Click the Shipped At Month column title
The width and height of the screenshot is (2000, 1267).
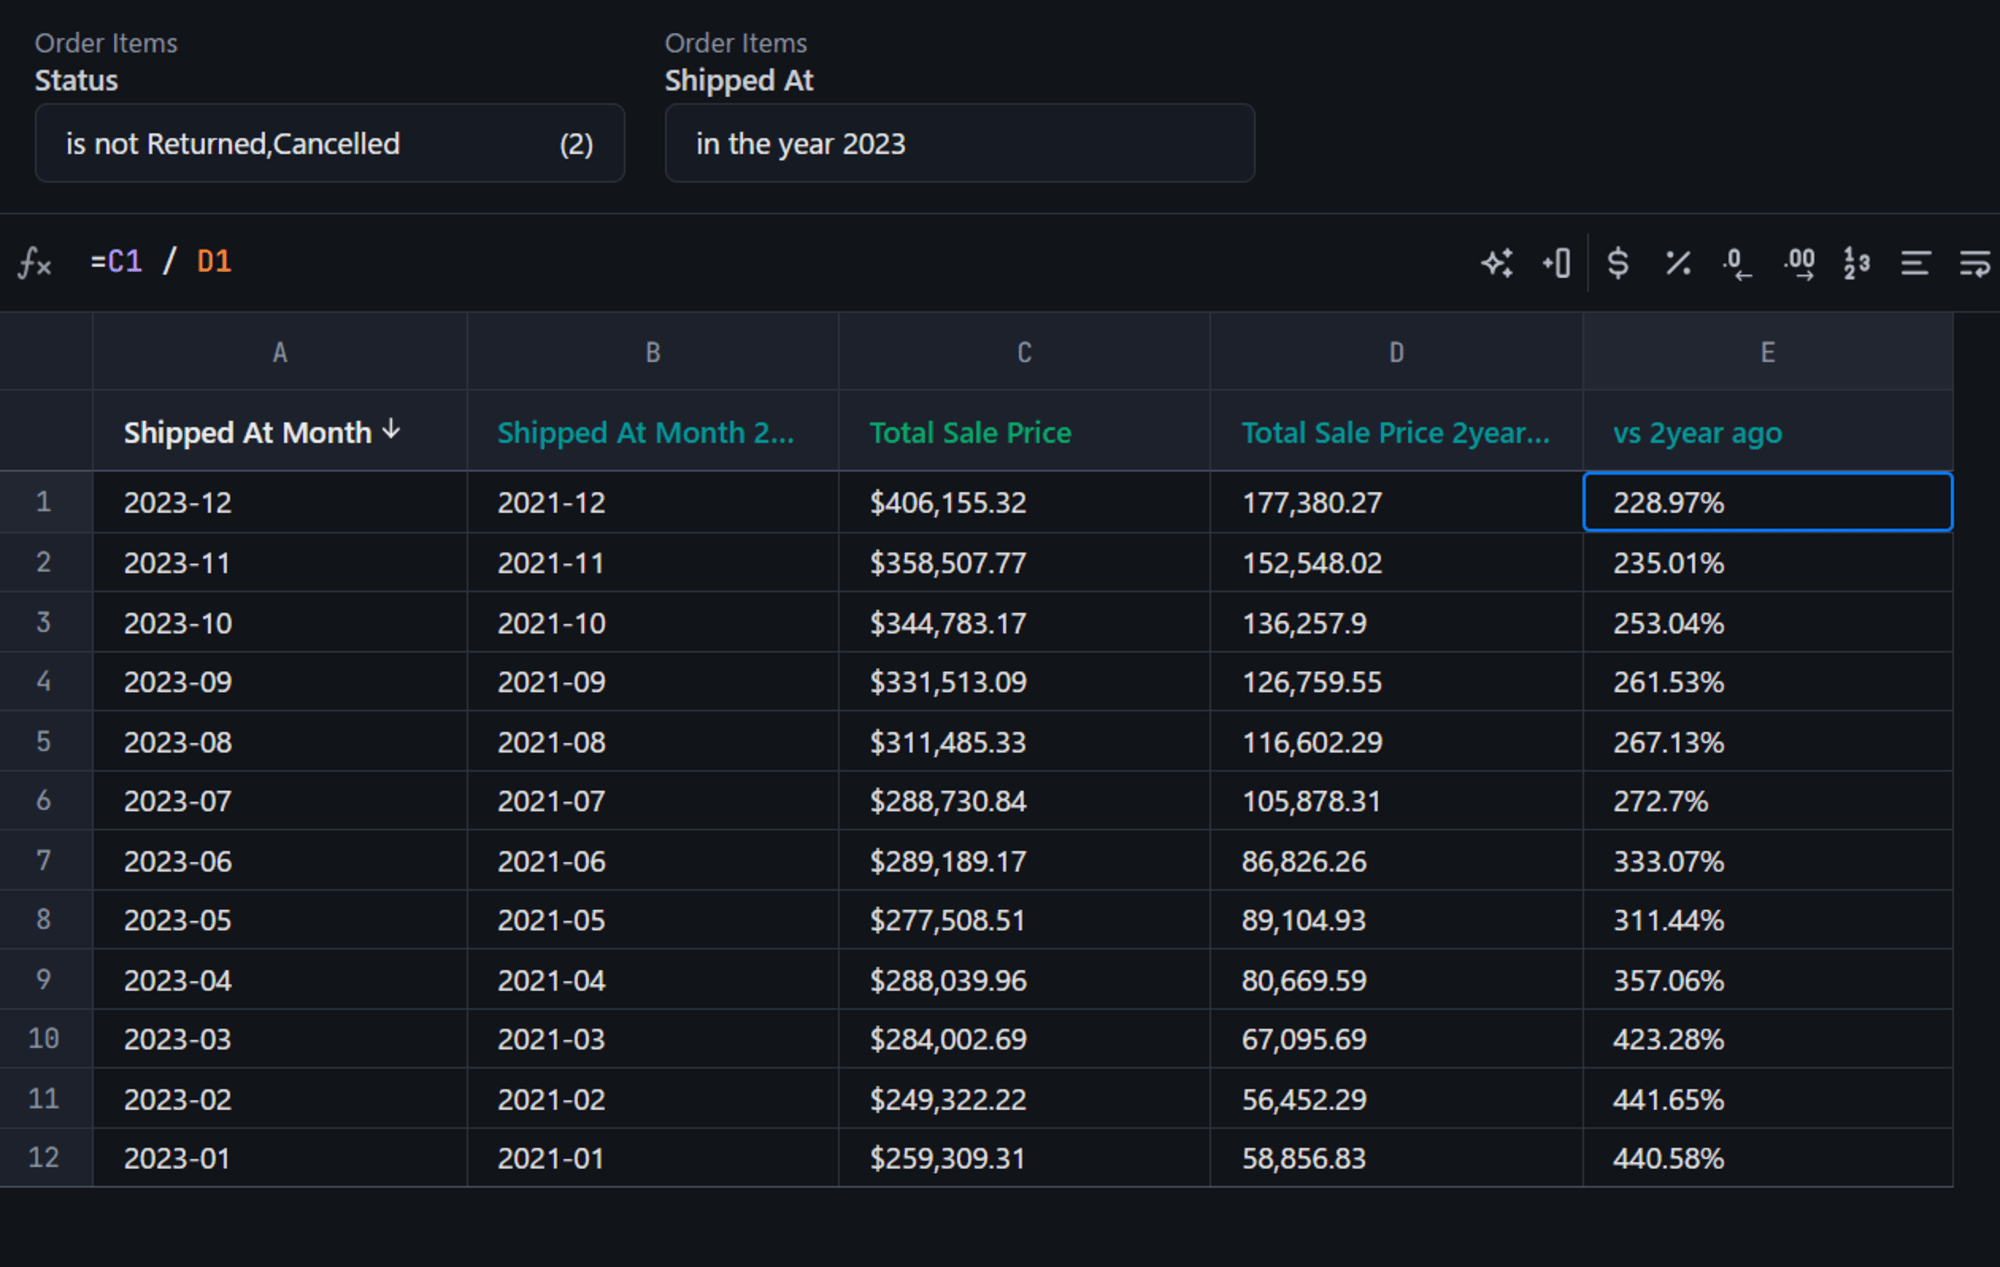247,433
